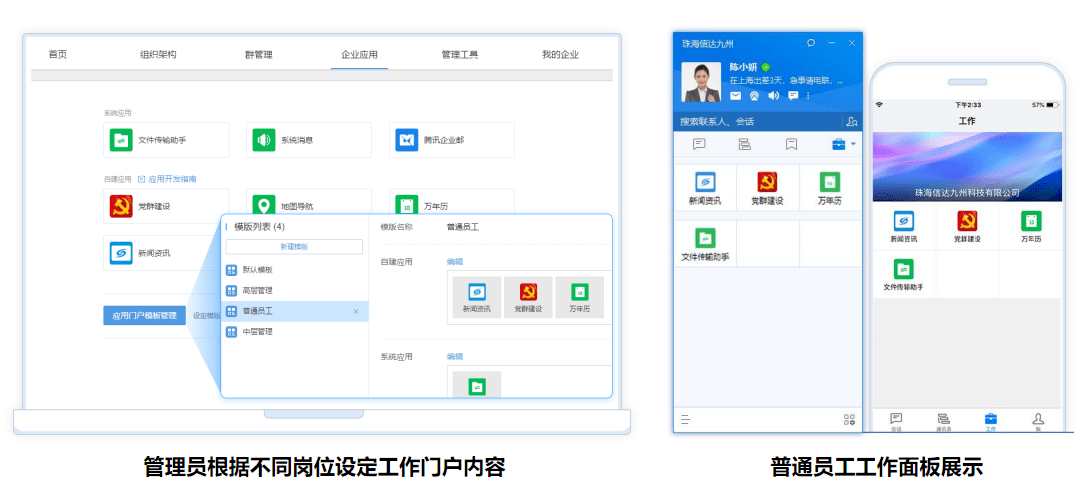This screenshot has width=1091, height=486.
Task: Open the bottom-left menu icon in desktop client
Action: (685, 419)
